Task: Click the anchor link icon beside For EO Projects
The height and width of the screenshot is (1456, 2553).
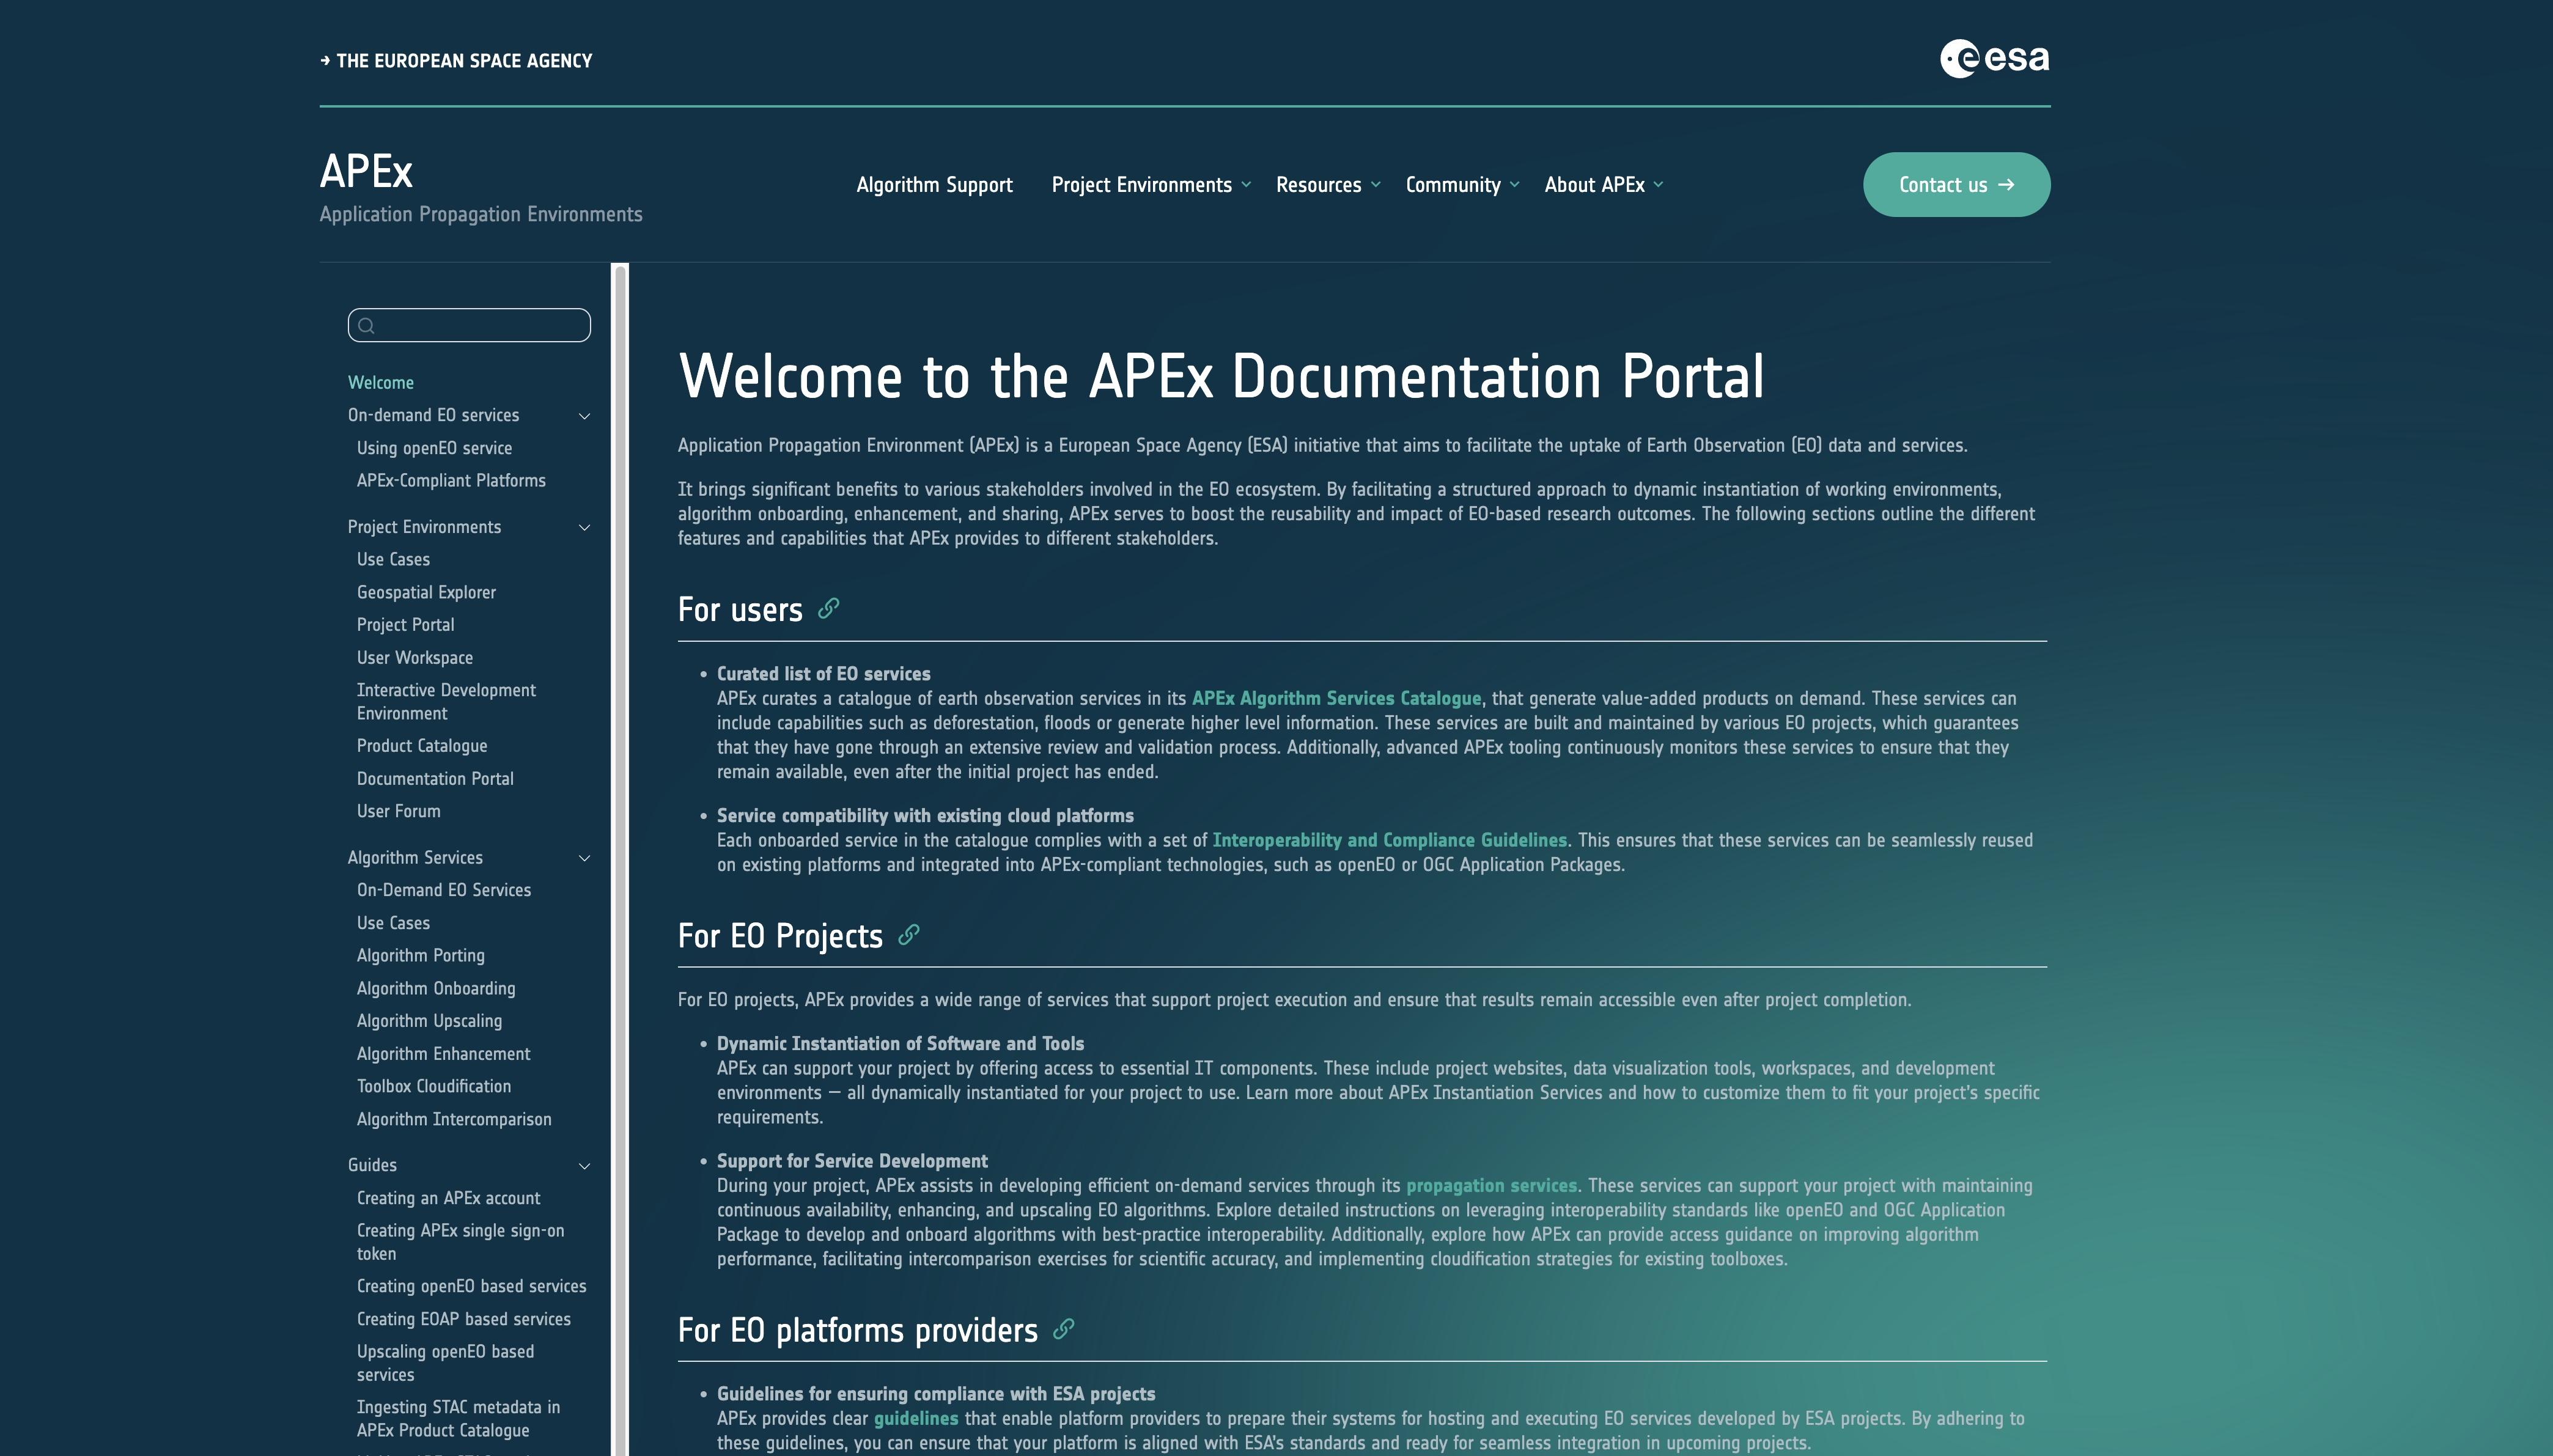Action: (908, 935)
